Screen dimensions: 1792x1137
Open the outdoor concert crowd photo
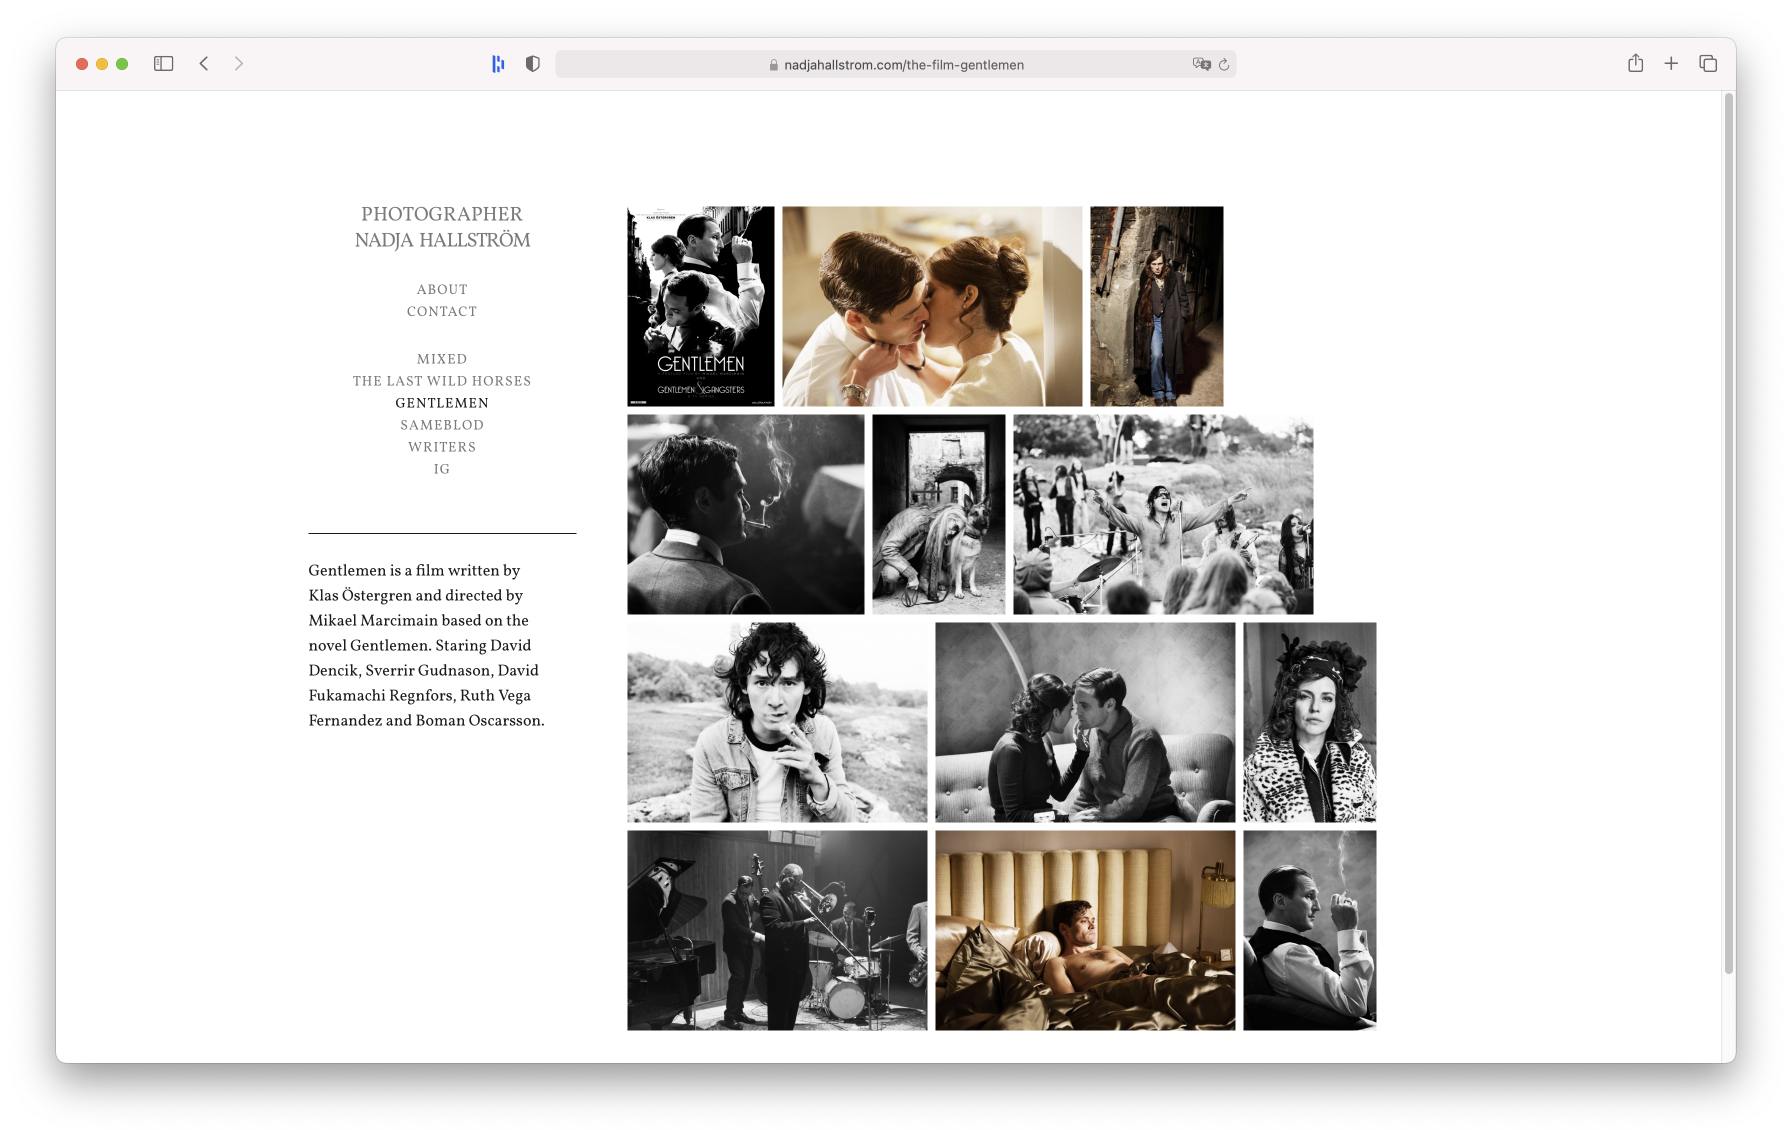tap(1163, 514)
